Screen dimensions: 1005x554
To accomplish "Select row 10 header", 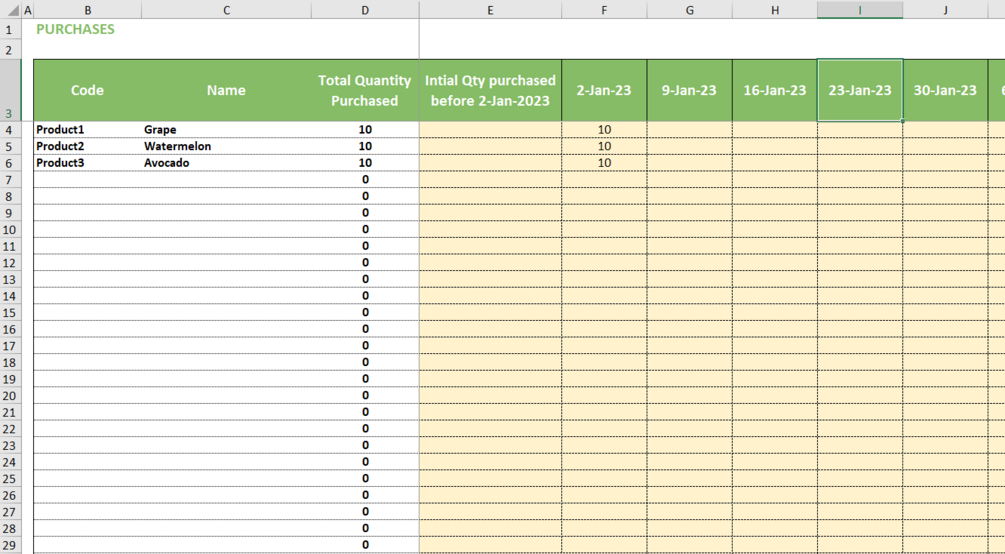I will [10, 230].
